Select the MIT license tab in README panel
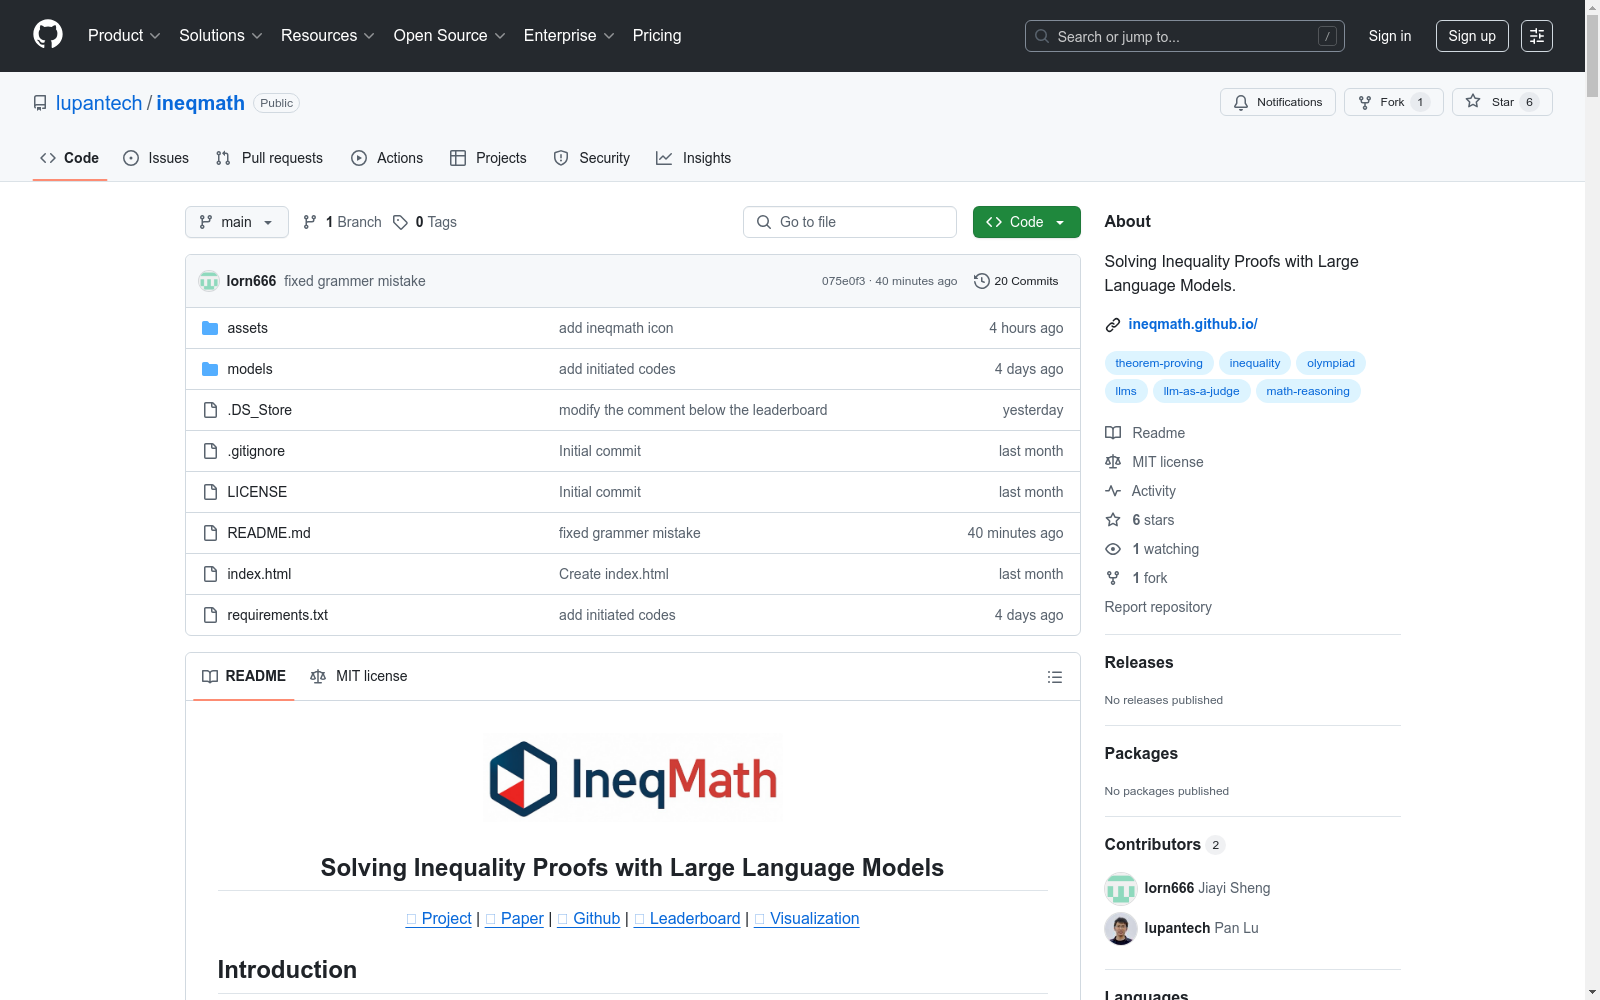 (x=359, y=676)
